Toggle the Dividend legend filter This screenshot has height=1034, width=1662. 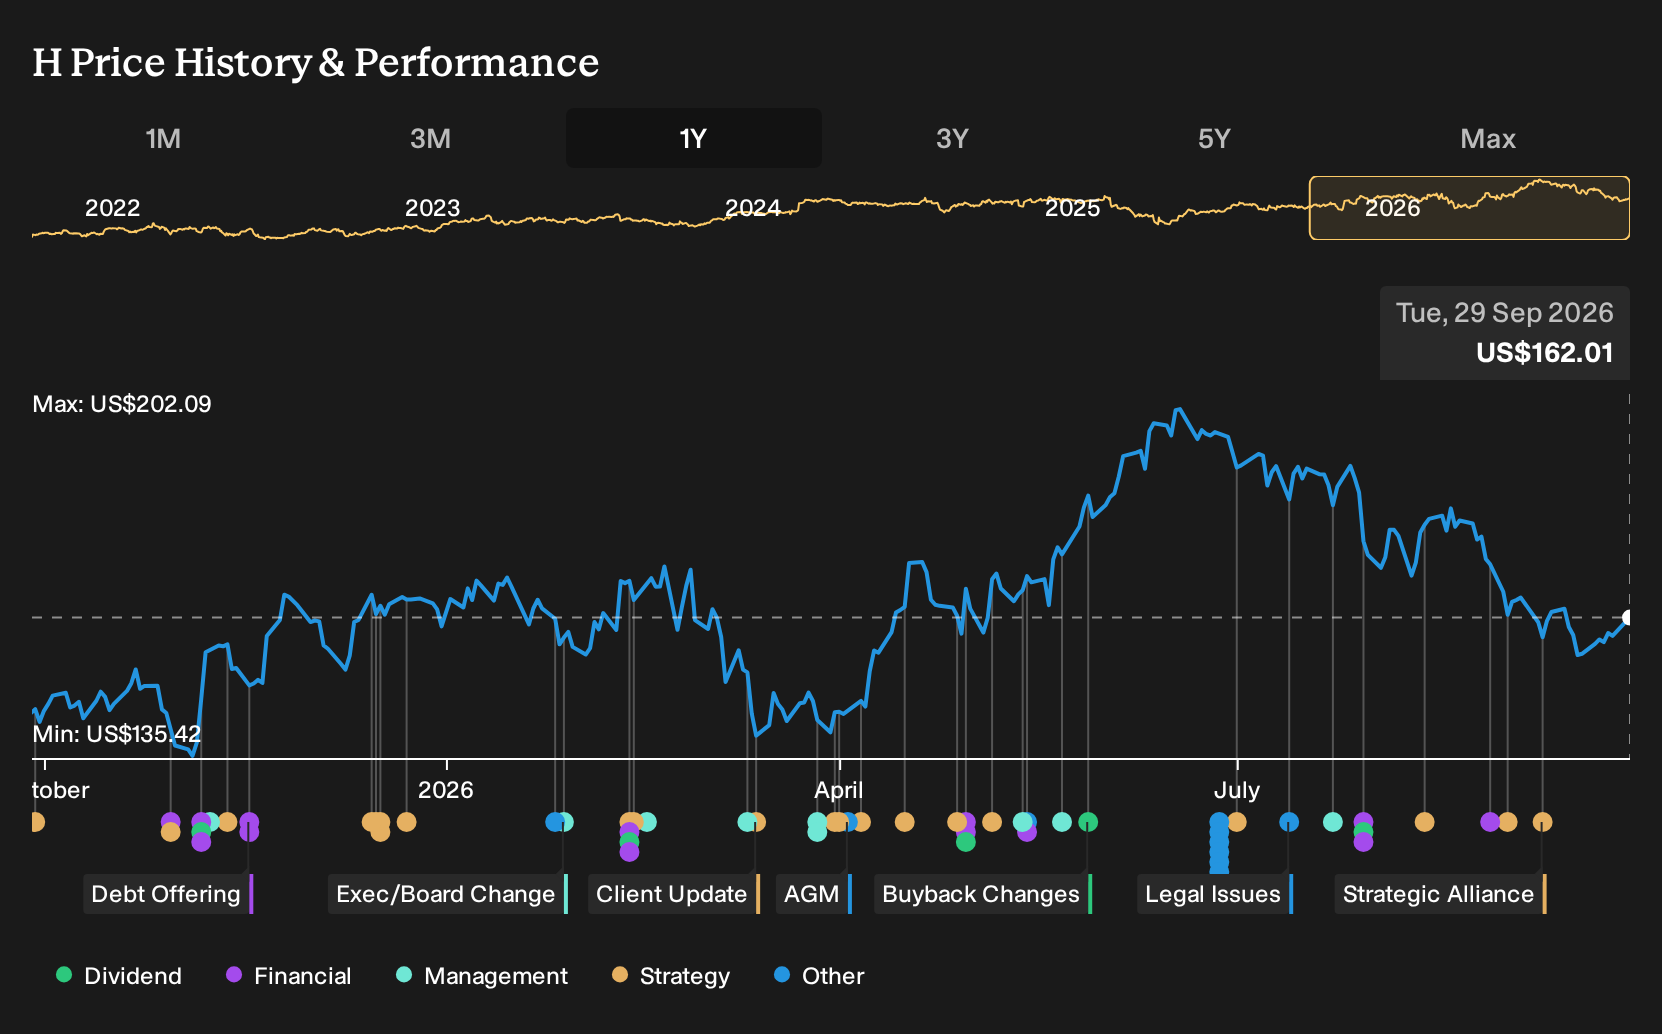(x=119, y=976)
